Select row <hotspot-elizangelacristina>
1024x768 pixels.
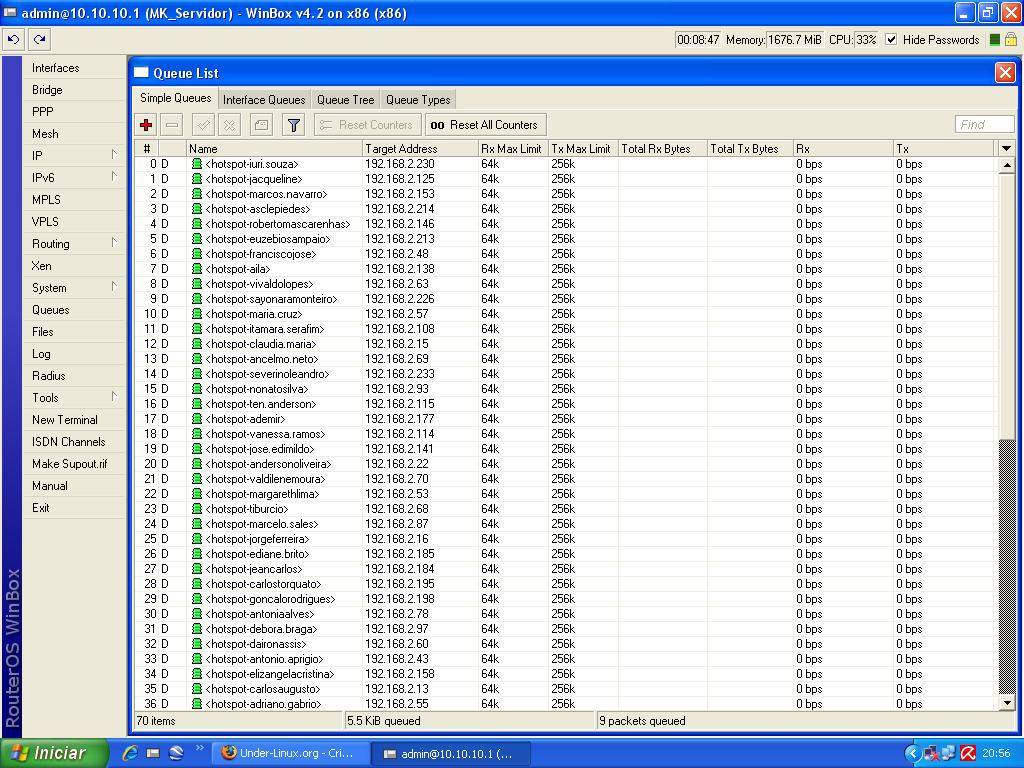[x=566, y=674]
